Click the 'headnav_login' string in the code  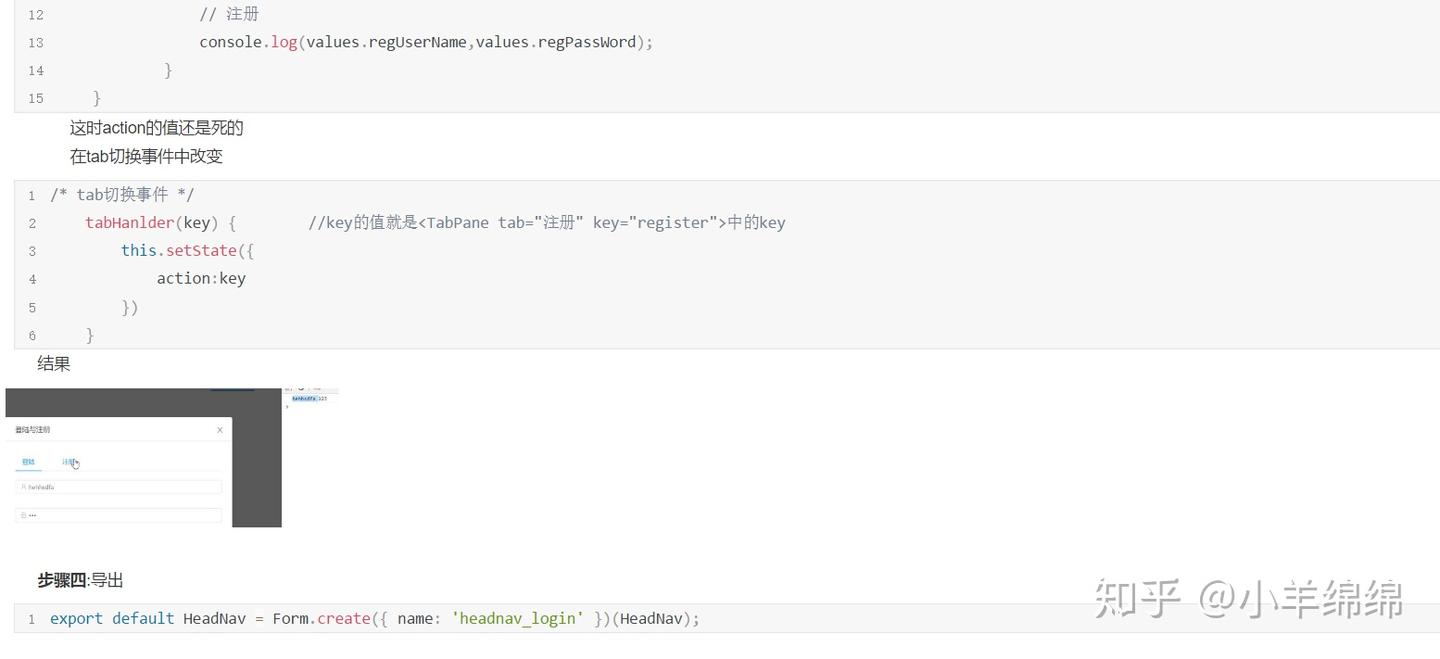(x=517, y=619)
